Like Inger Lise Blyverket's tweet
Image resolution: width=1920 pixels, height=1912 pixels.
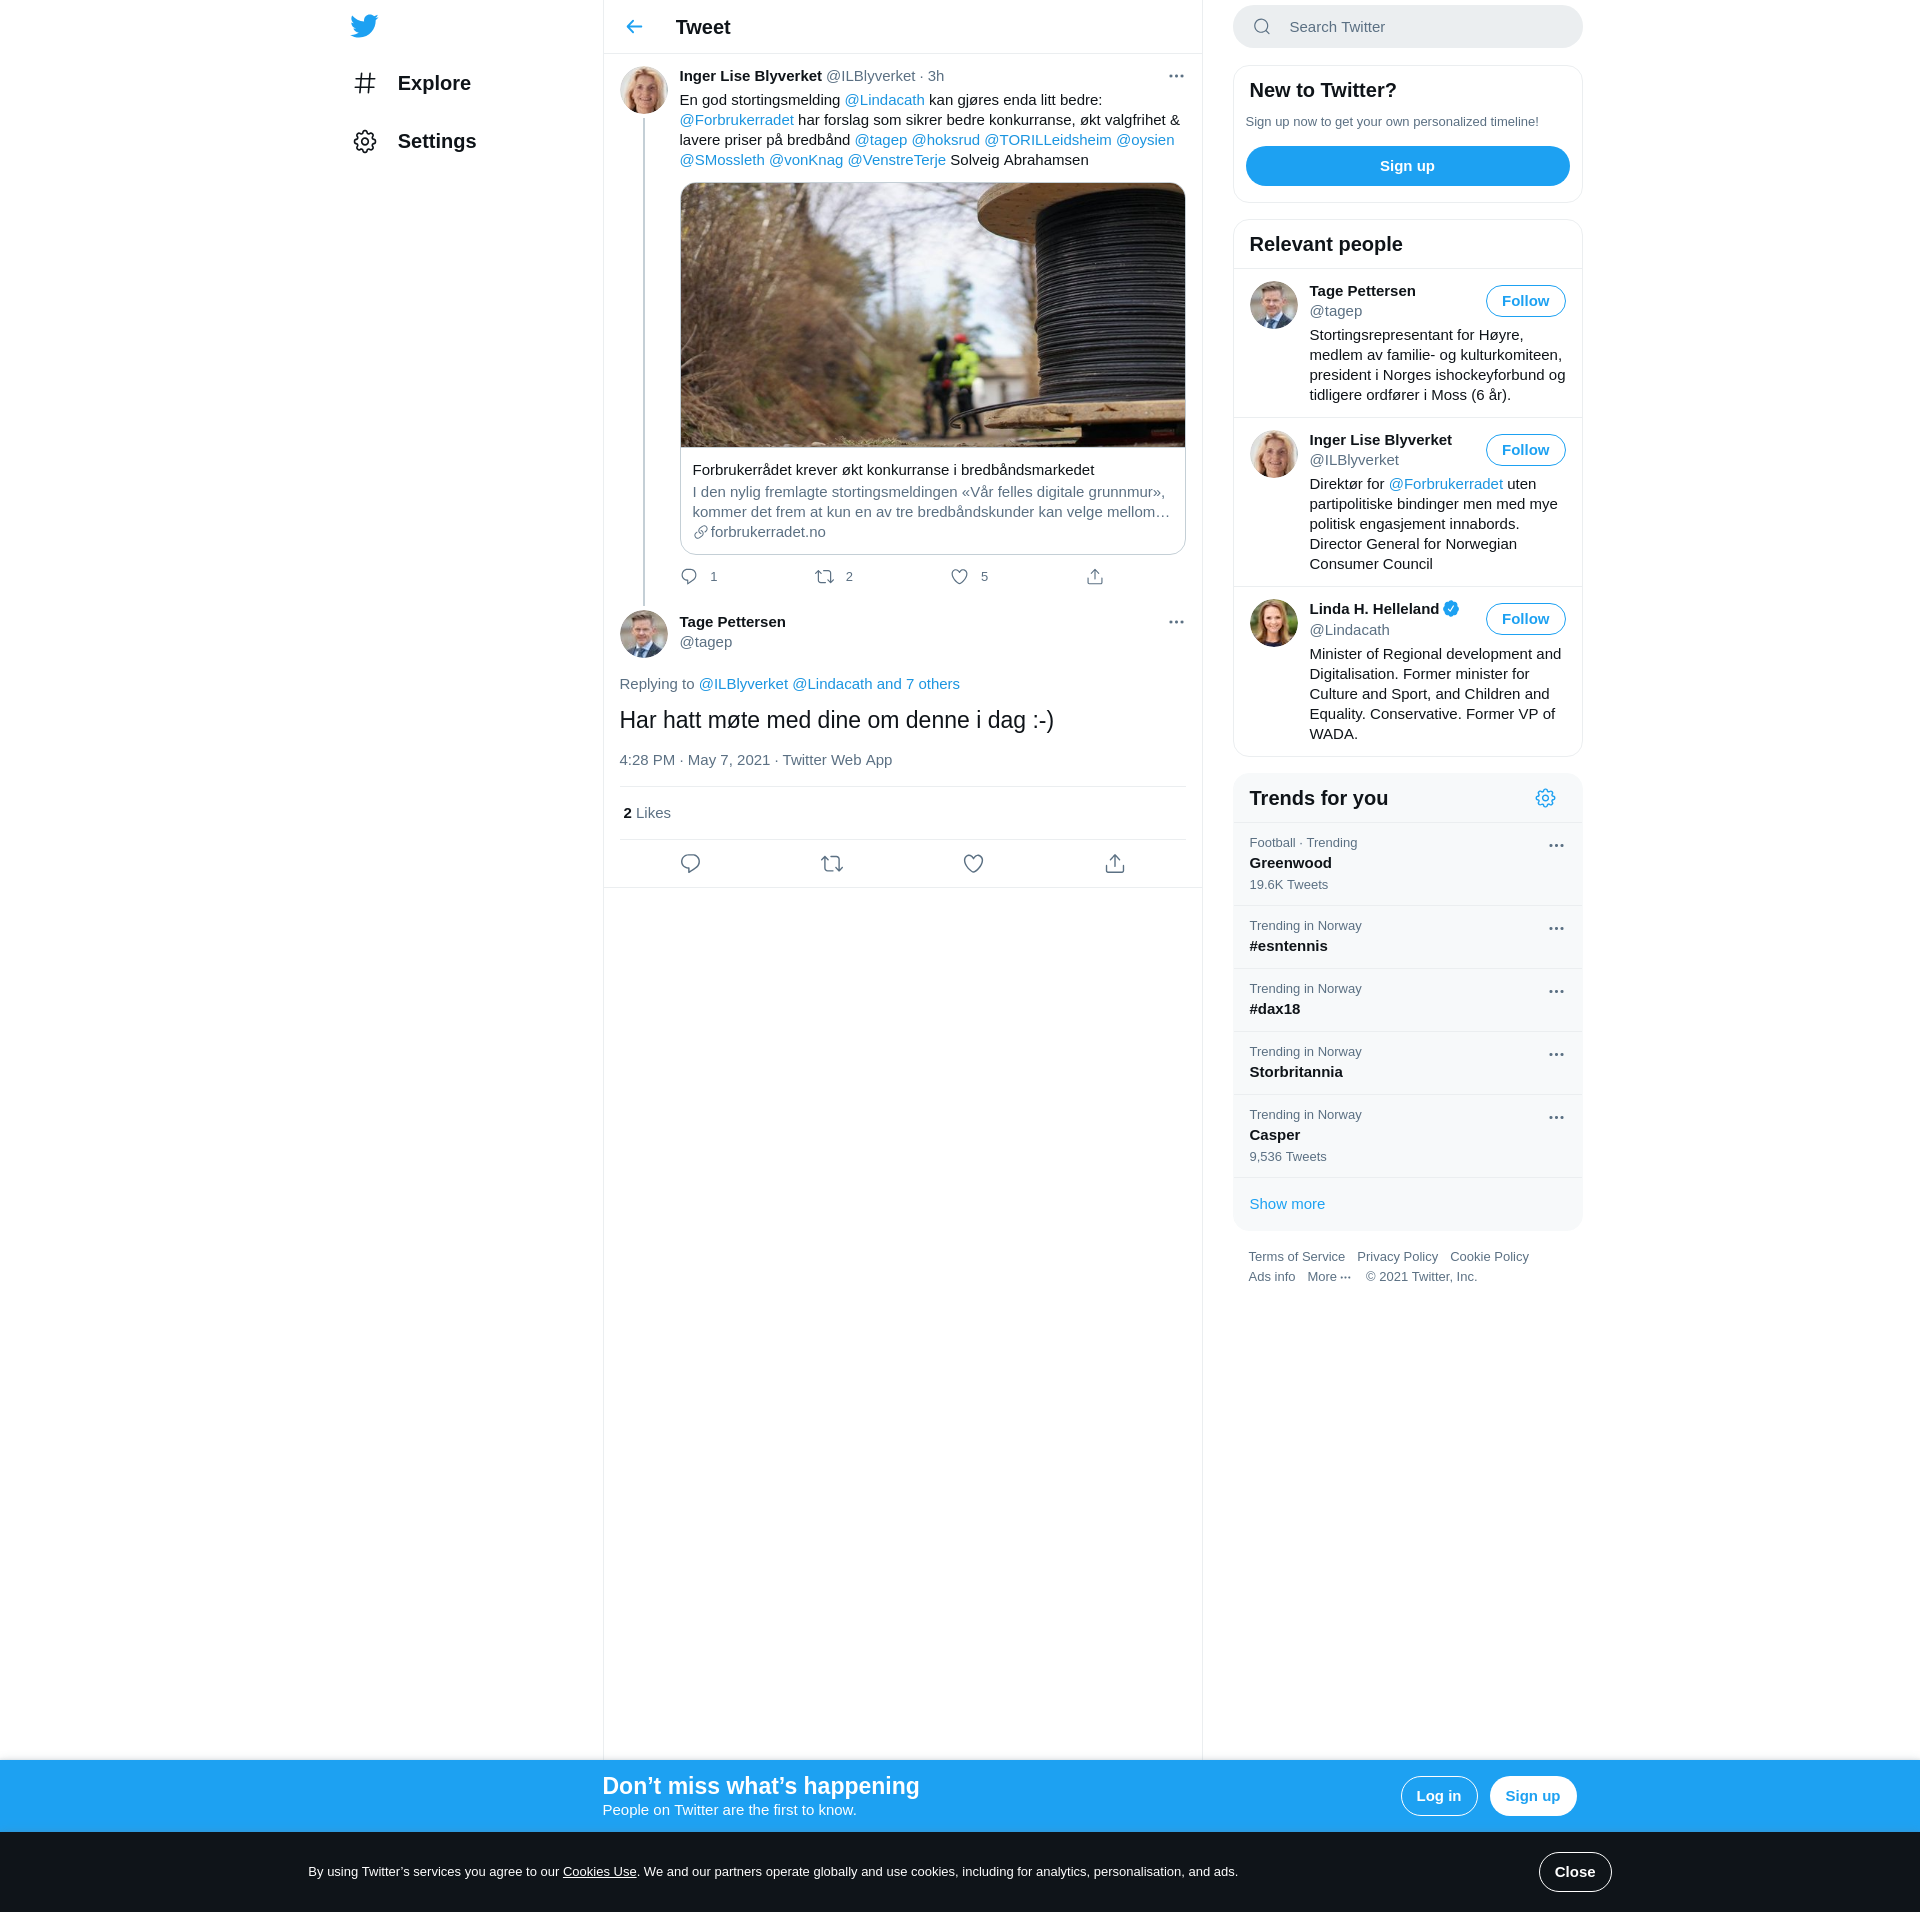(x=959, y=576)
